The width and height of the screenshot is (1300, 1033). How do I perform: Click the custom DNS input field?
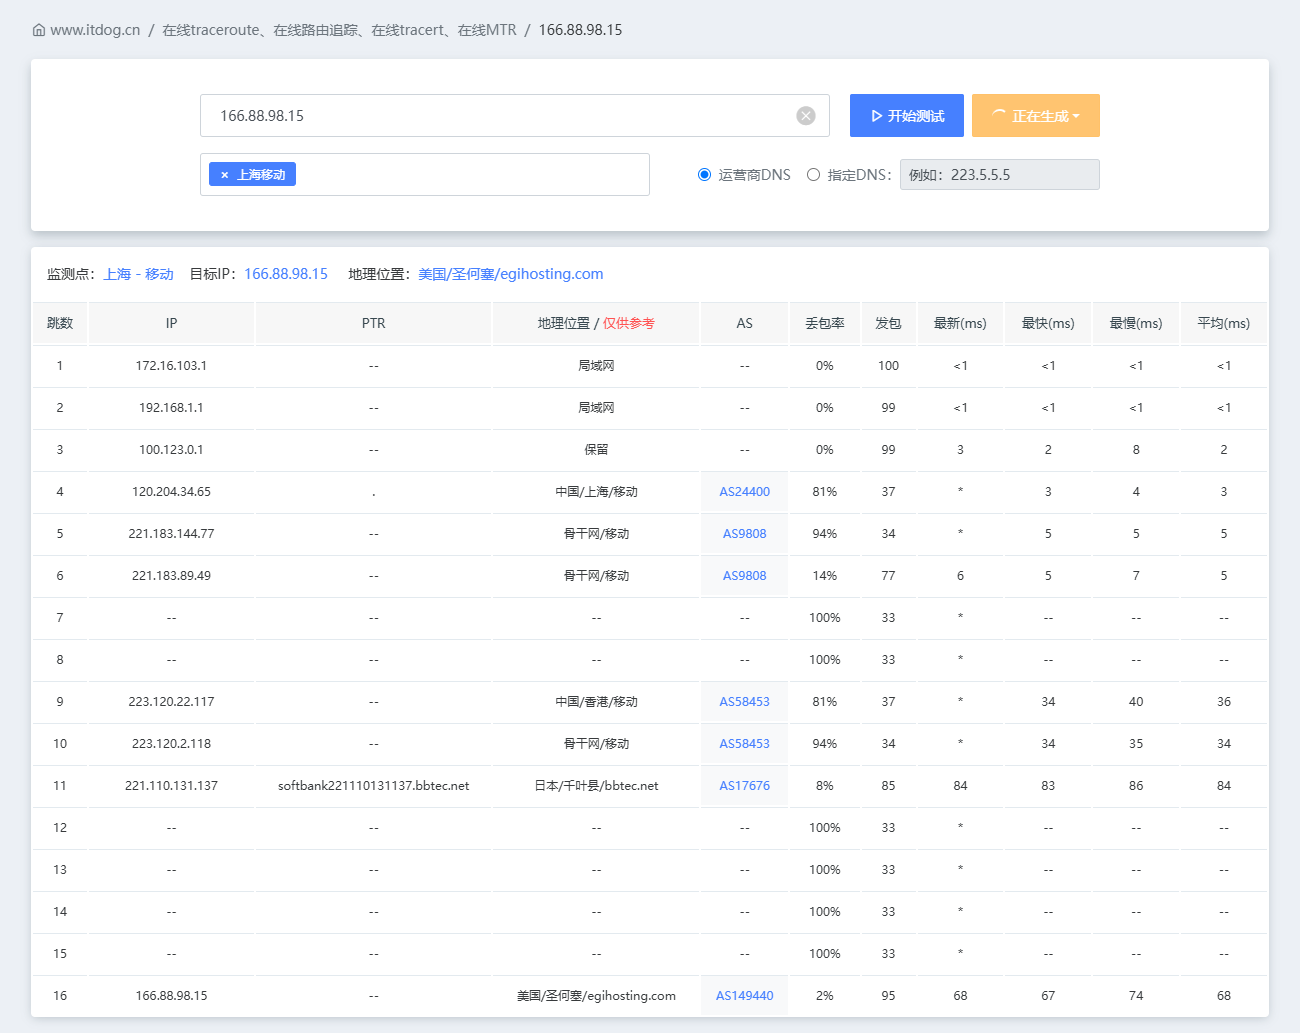[1000, 175]
